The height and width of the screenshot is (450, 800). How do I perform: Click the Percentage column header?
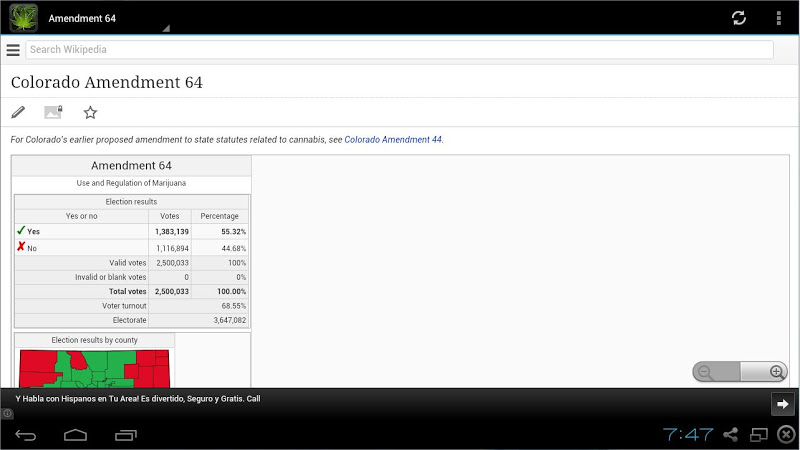click(x=219, y=216)
